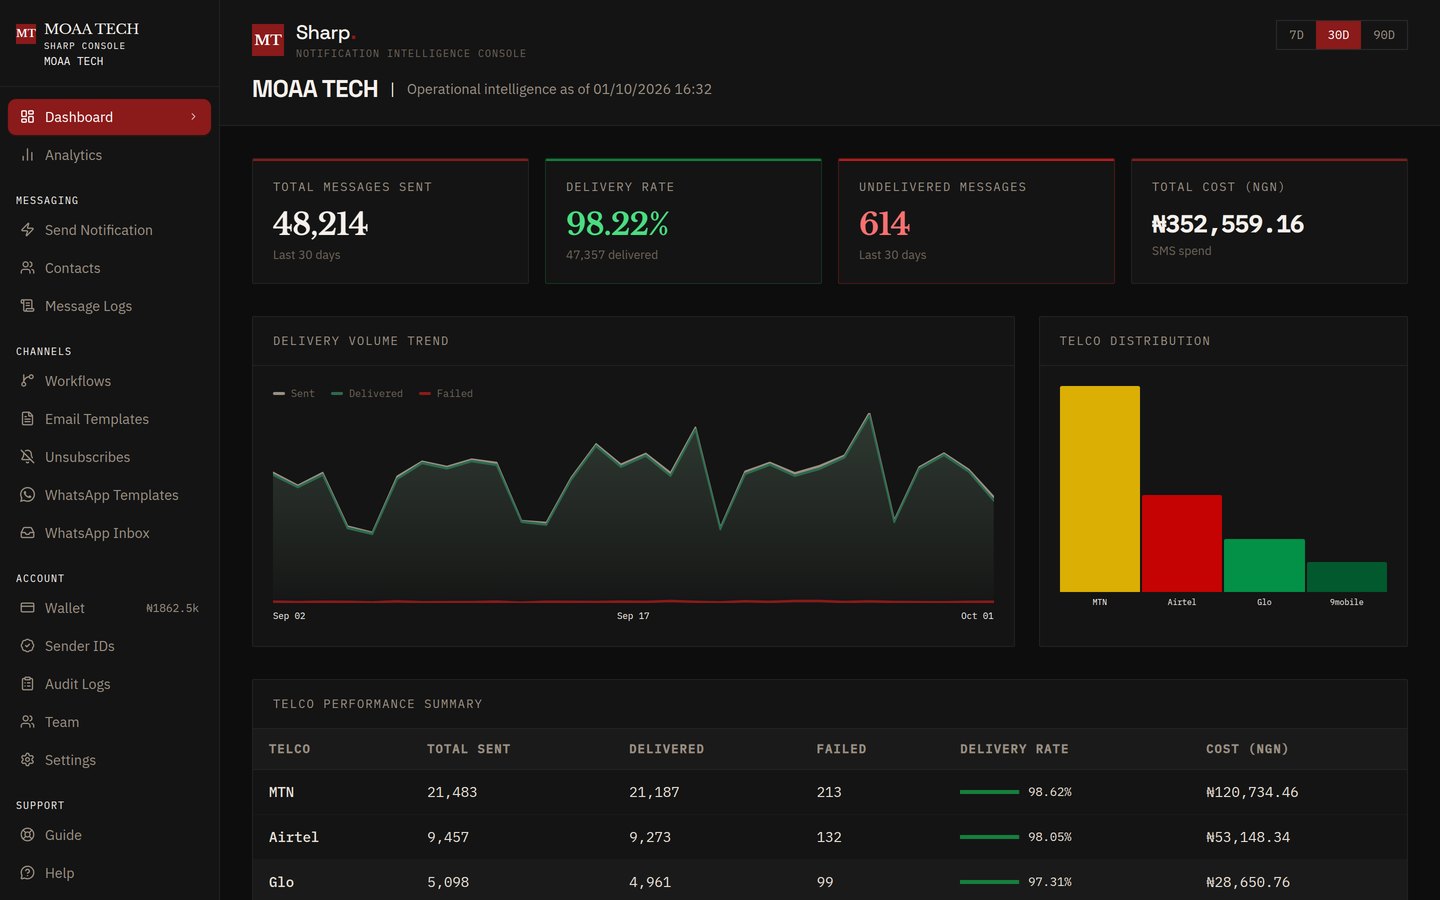Select the 7D time range

(x=1296, y=35)
